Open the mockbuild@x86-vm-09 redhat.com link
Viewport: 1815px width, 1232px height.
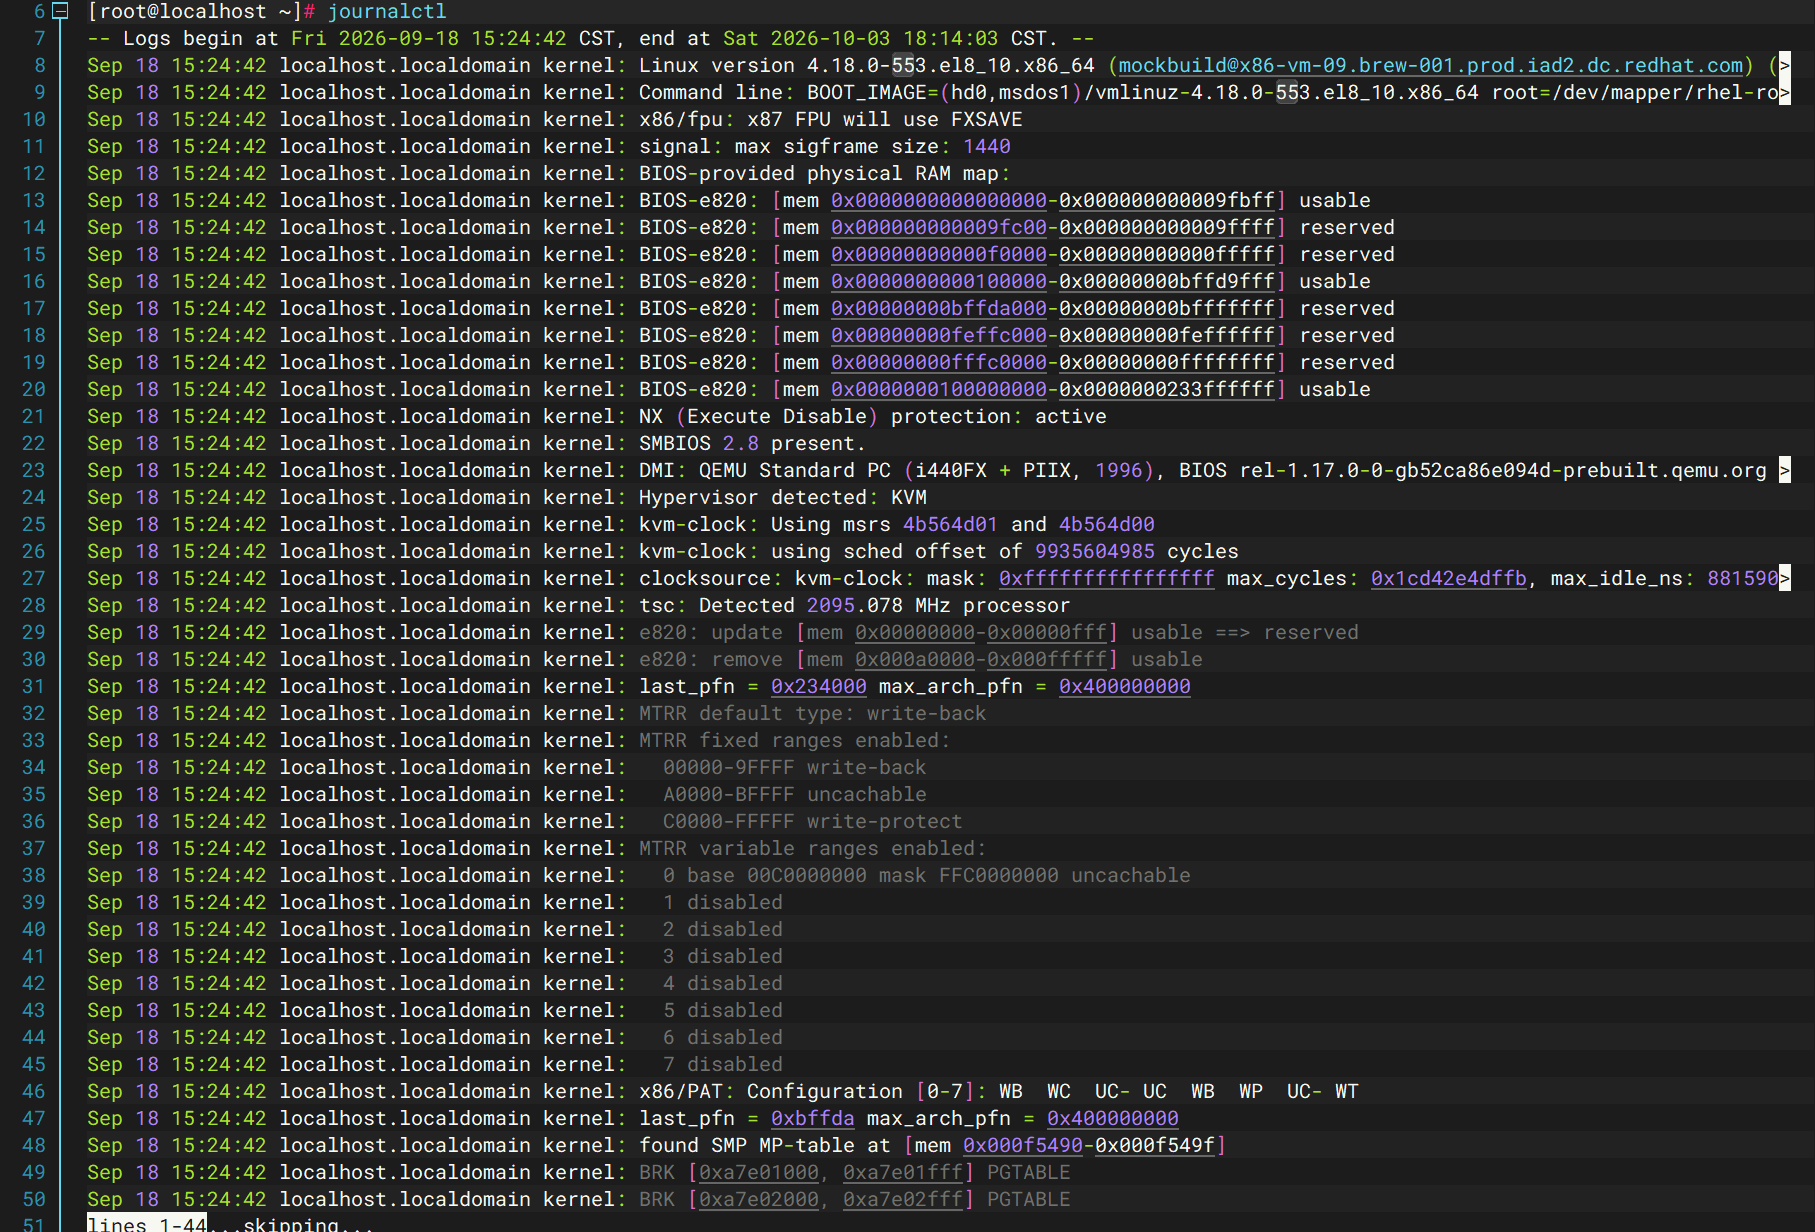(1431, 65)
